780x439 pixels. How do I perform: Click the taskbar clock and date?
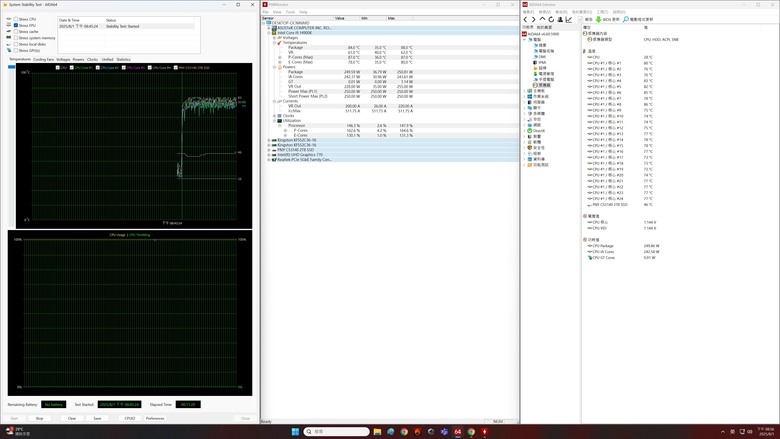766,431
